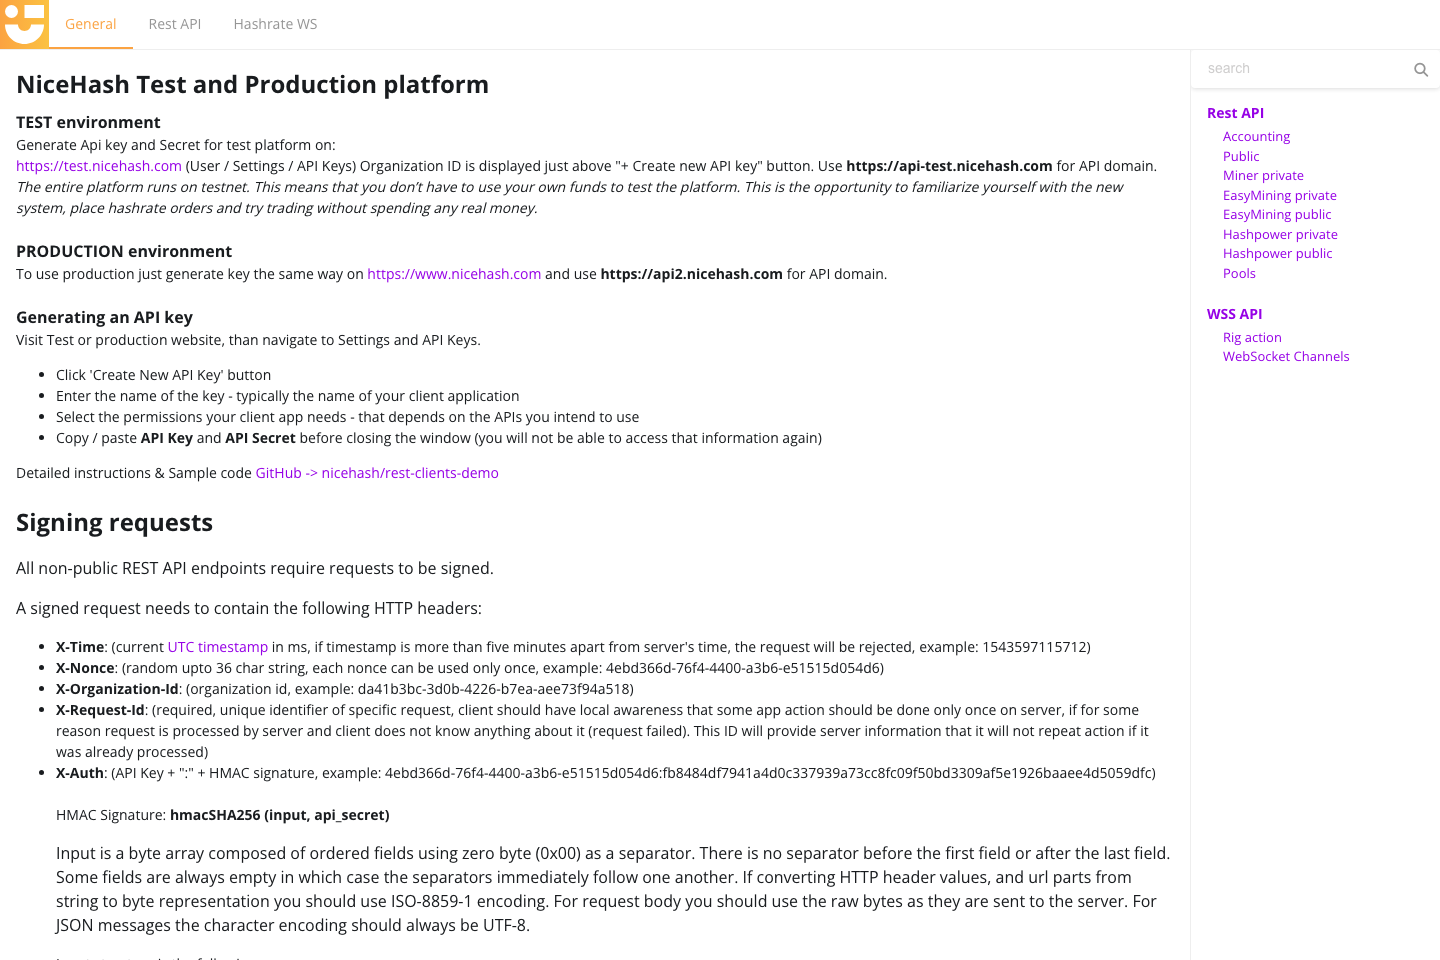
Task: Open the EasyMining public section
Action: 1277,214
